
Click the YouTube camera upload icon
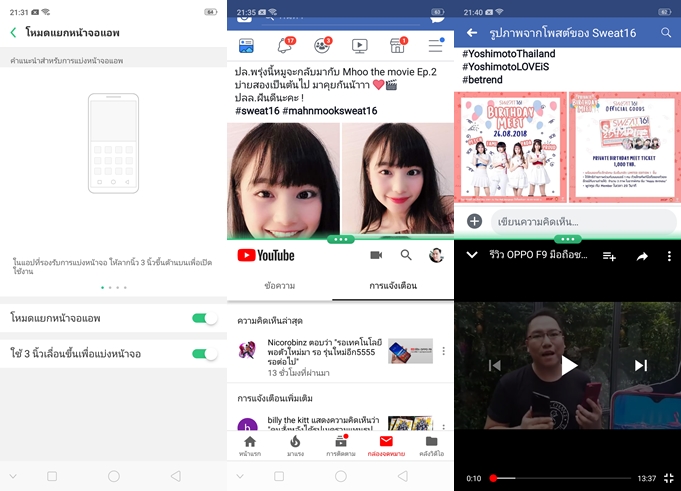click(x=376, y=256)
